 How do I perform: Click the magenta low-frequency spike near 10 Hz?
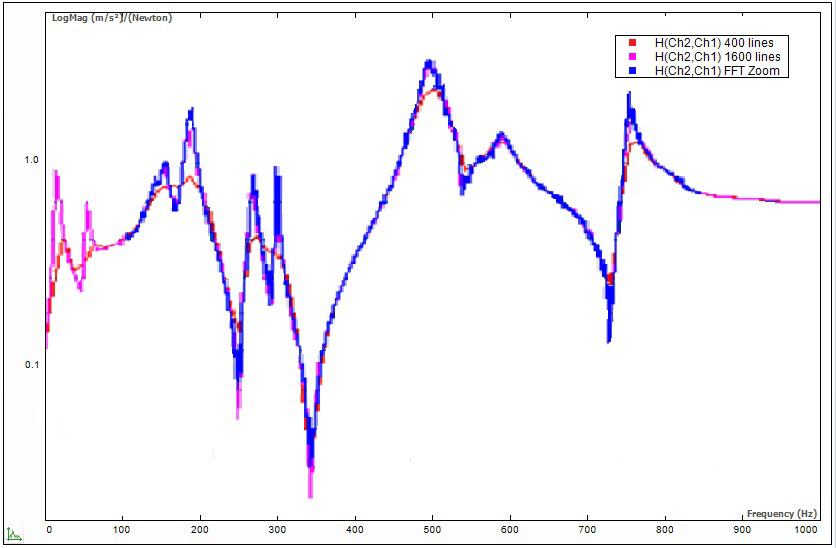pos(56,174)
